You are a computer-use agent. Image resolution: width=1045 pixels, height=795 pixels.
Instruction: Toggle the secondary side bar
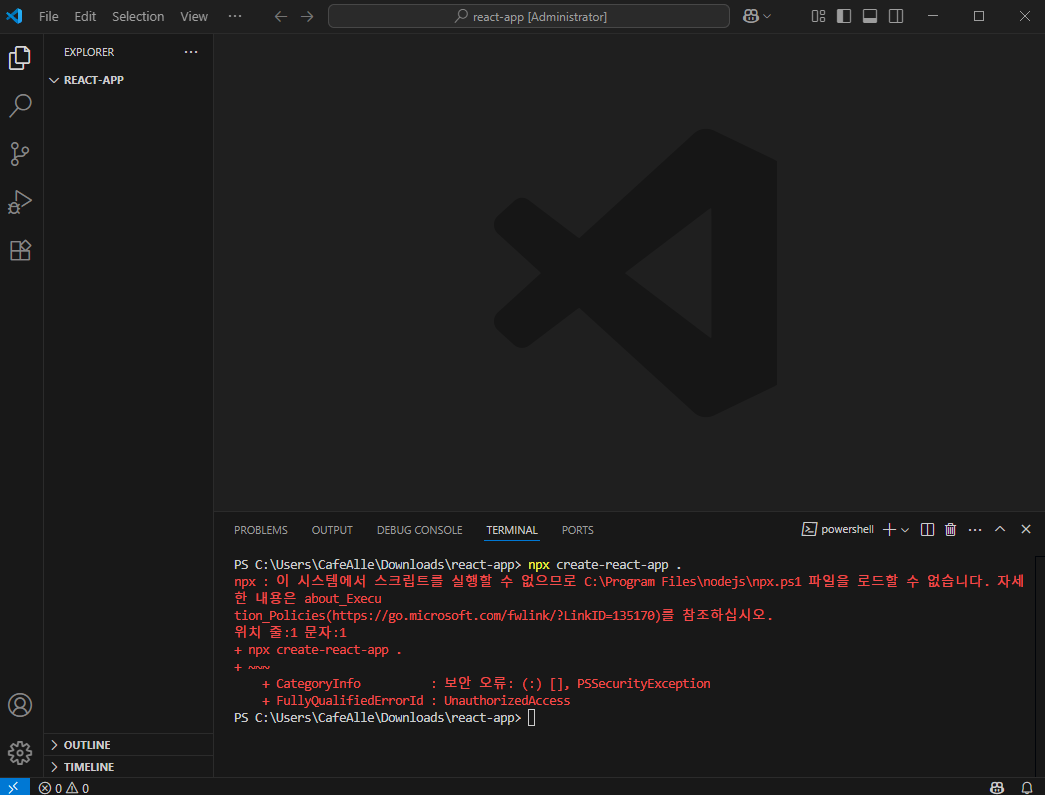pos(896,16)
